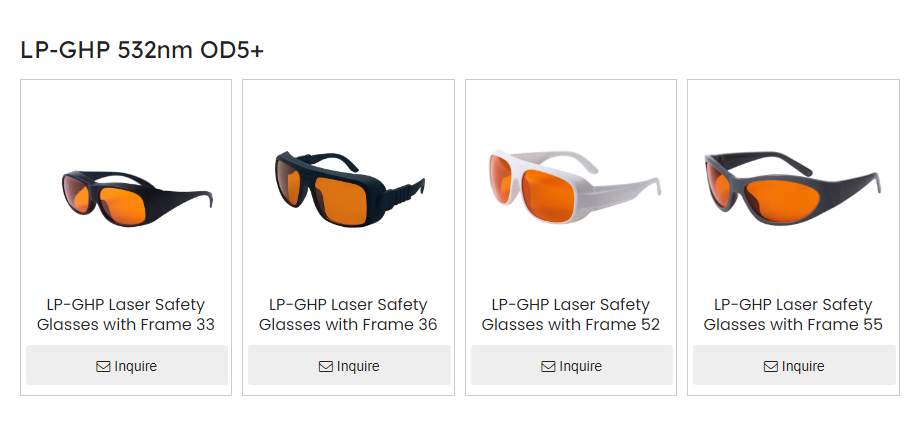Open the white Frame 52 glasses image
This screenshot has height=428, width=922.
(x=571, y=186)
